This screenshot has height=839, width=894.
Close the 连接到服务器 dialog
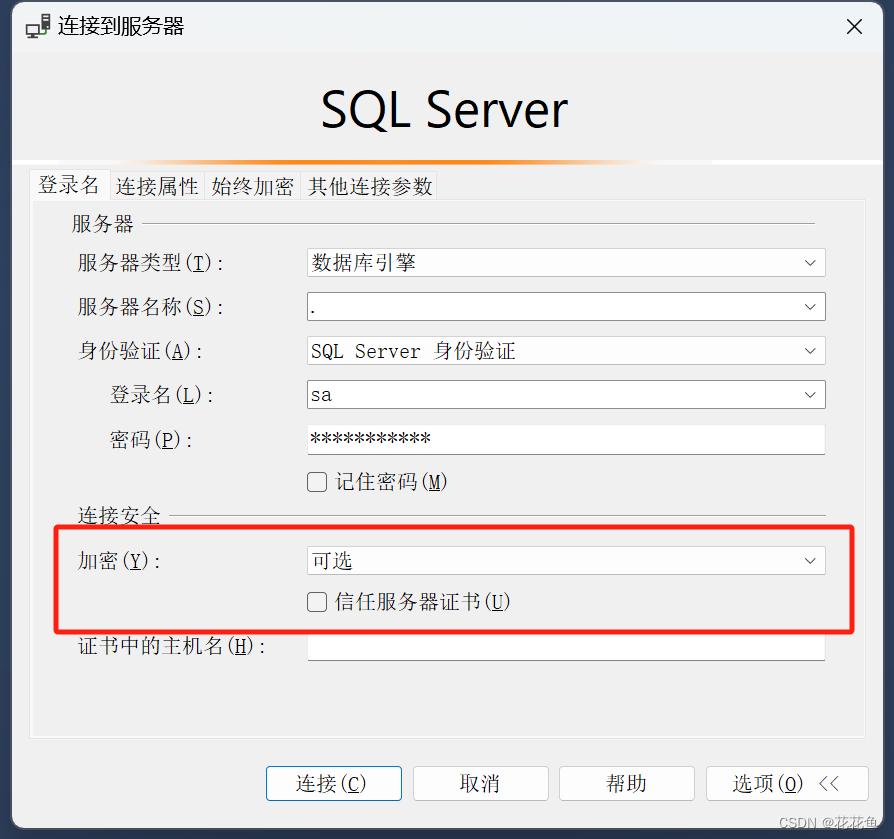854,26
